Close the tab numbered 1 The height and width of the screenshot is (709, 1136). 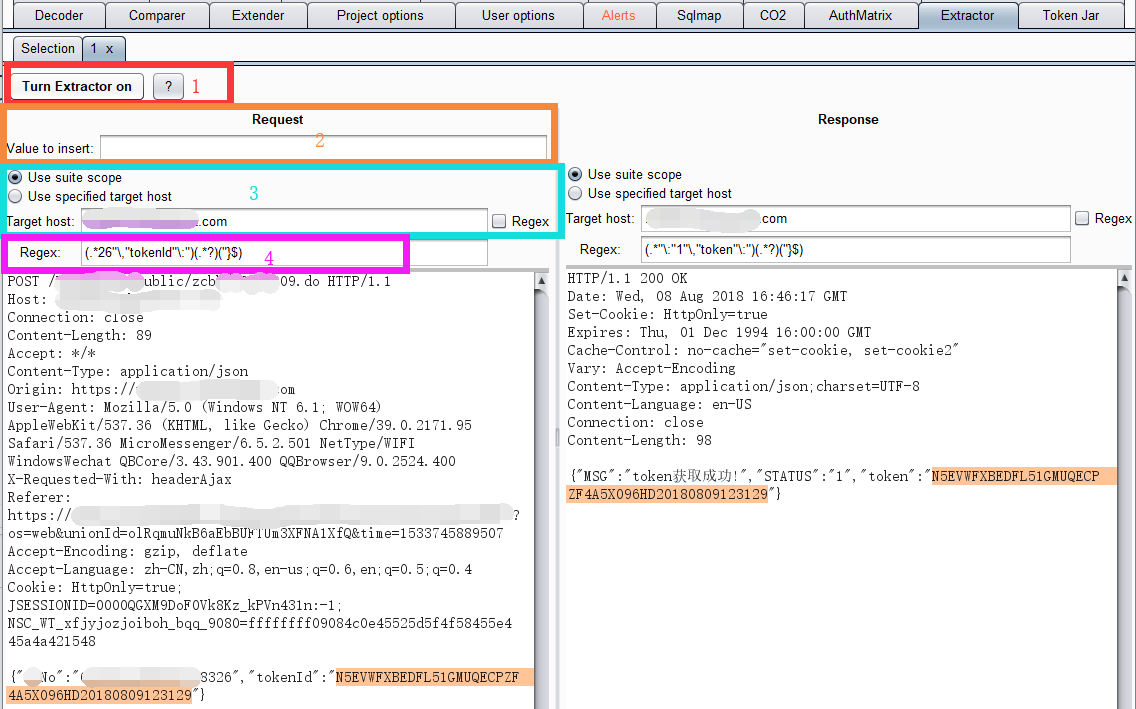click(110, 49)
